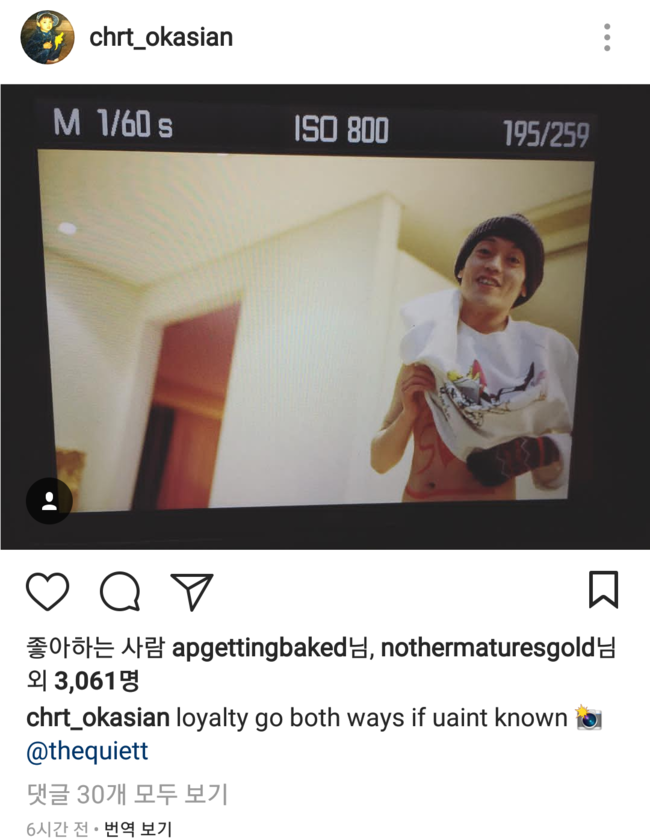The height and width of the screenshot is (840, 650).
Task: Tap 번역 보기 to see translation
Action: coord(138,829)
